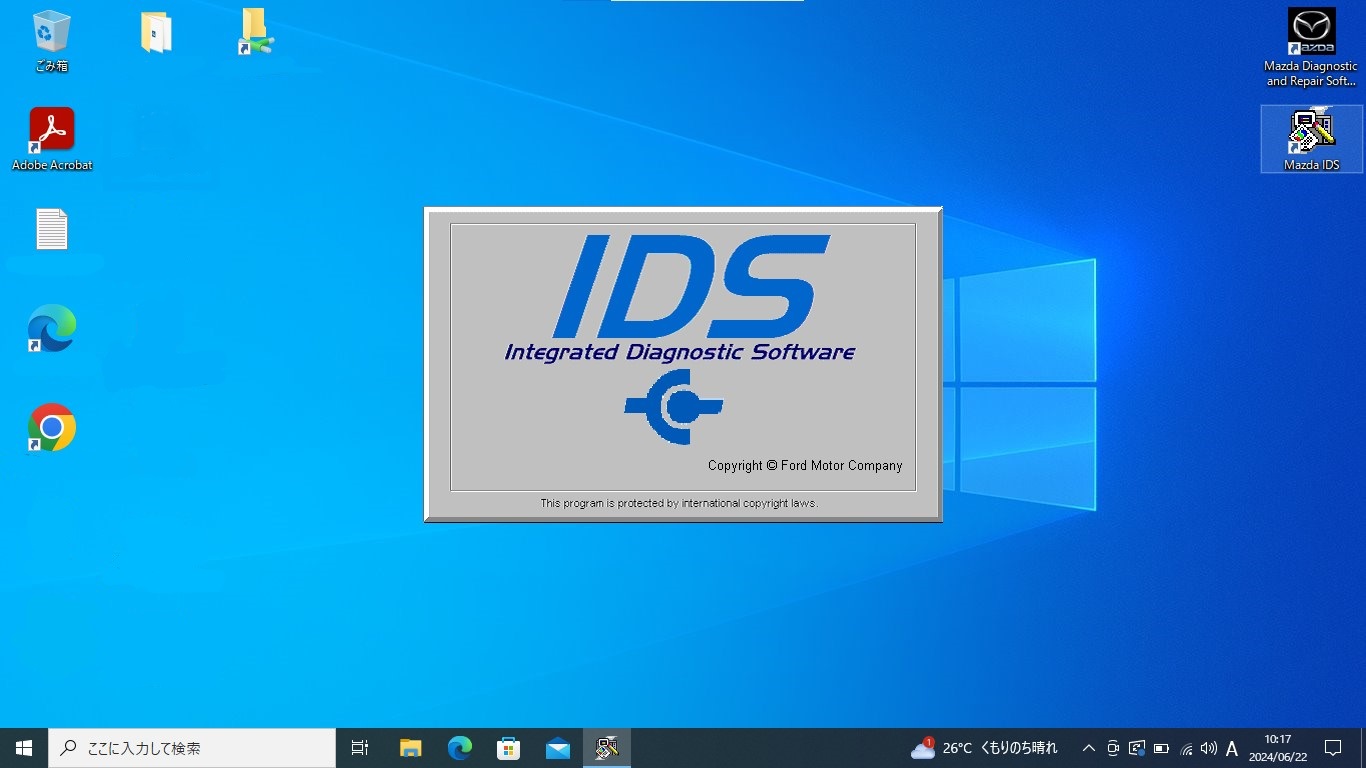Screen dimensions: 1366x768
Task: Open Microsoft Edge from the taskbar
Action: pos(459,748)
